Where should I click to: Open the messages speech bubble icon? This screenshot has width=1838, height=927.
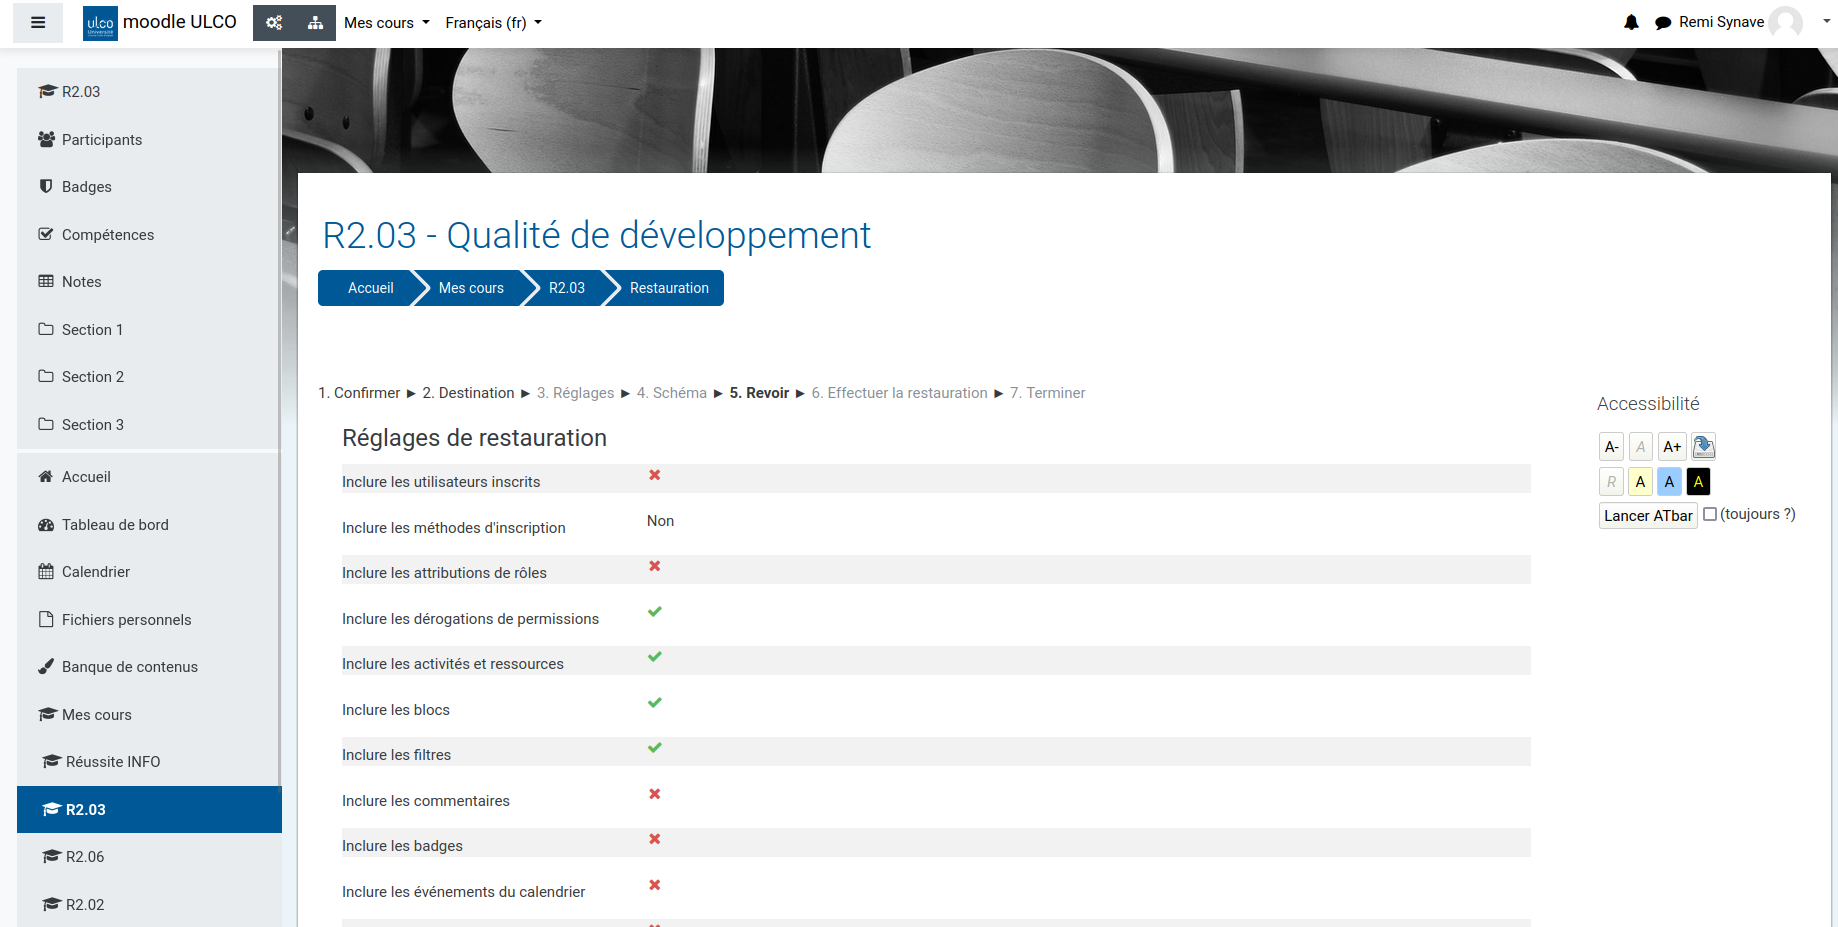coord(1662,22)
